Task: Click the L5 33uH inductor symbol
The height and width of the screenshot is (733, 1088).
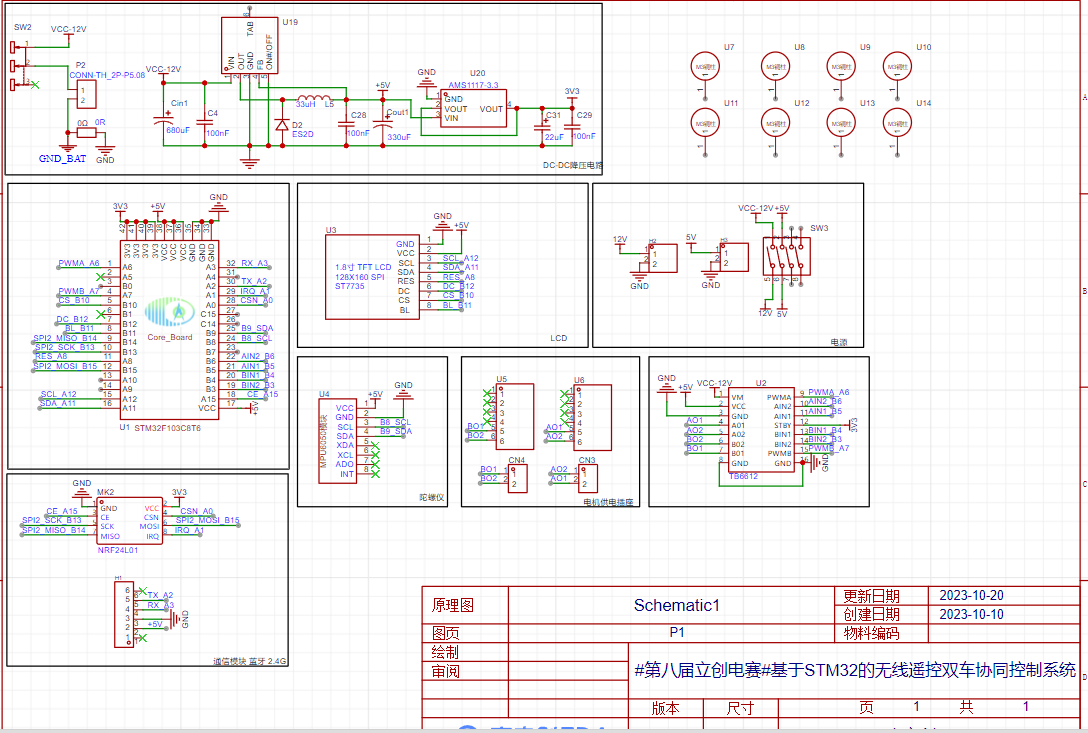Action: click(x=314, y=98)
